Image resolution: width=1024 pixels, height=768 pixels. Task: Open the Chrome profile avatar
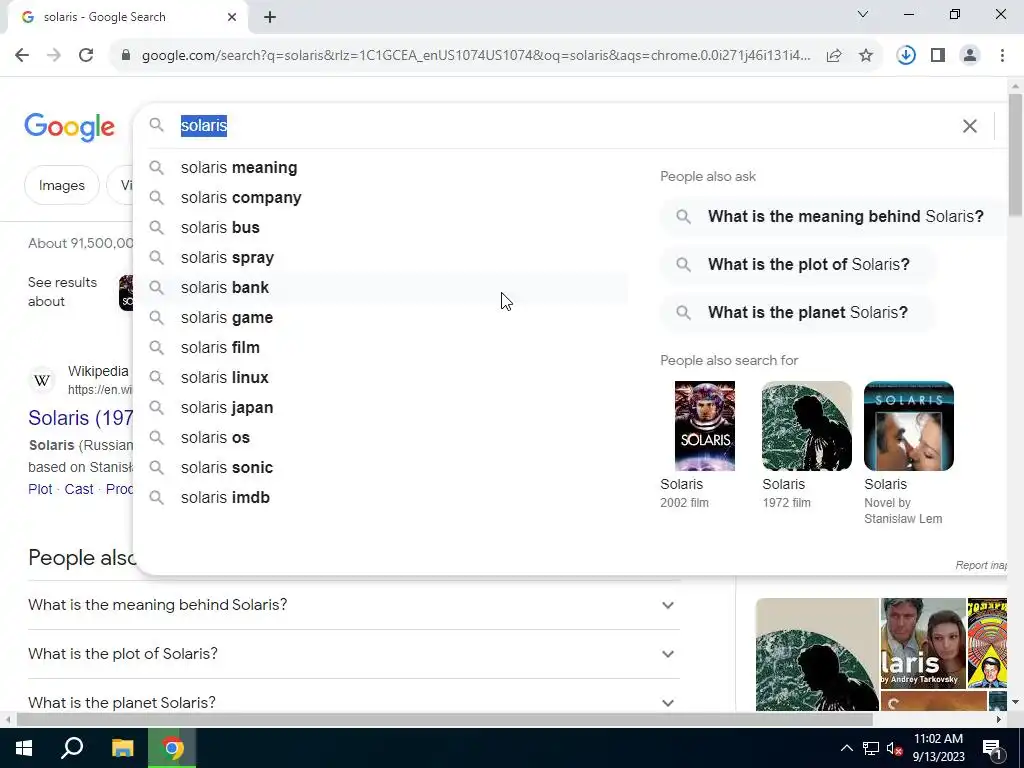point(970,56)
